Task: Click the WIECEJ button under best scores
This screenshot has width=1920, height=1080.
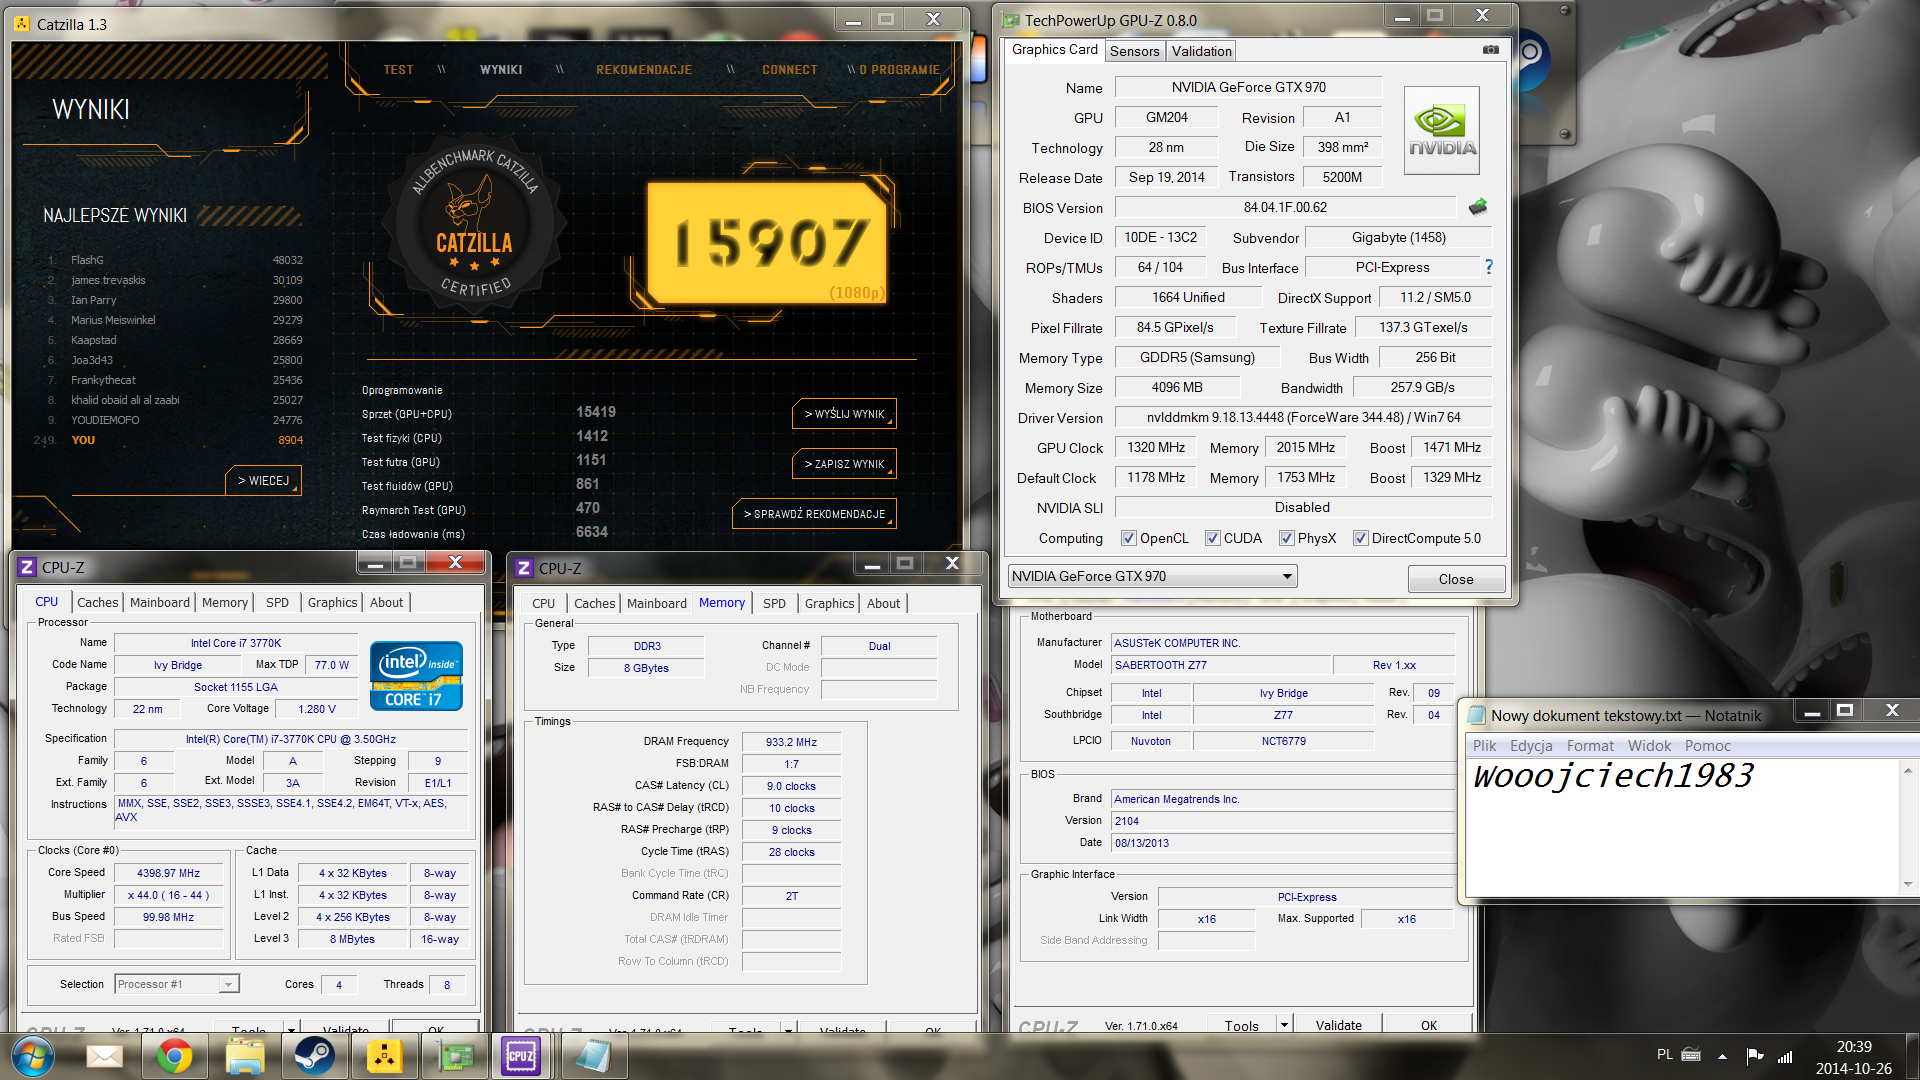Action: [263, 481]
